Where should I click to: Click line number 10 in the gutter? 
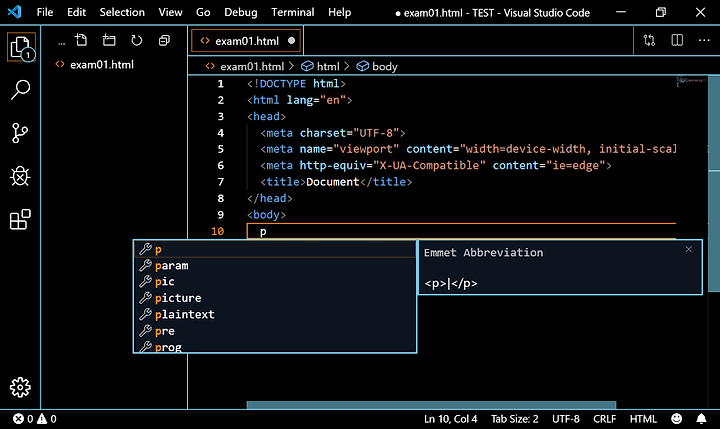pos(218,231)
